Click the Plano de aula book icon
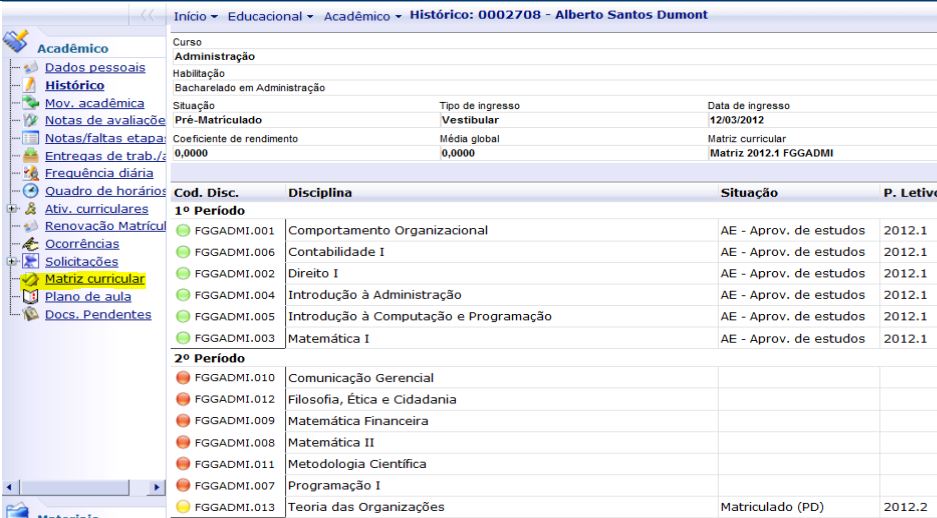 (x=30, y=297)
